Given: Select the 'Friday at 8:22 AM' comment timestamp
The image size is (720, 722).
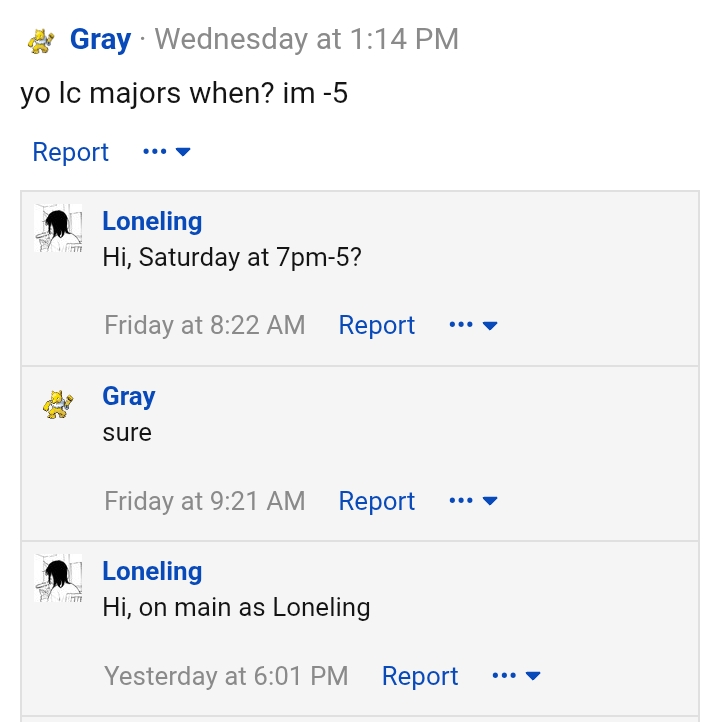Looking at the screenshot, I should pyautogui.click(x=205, y=325).
